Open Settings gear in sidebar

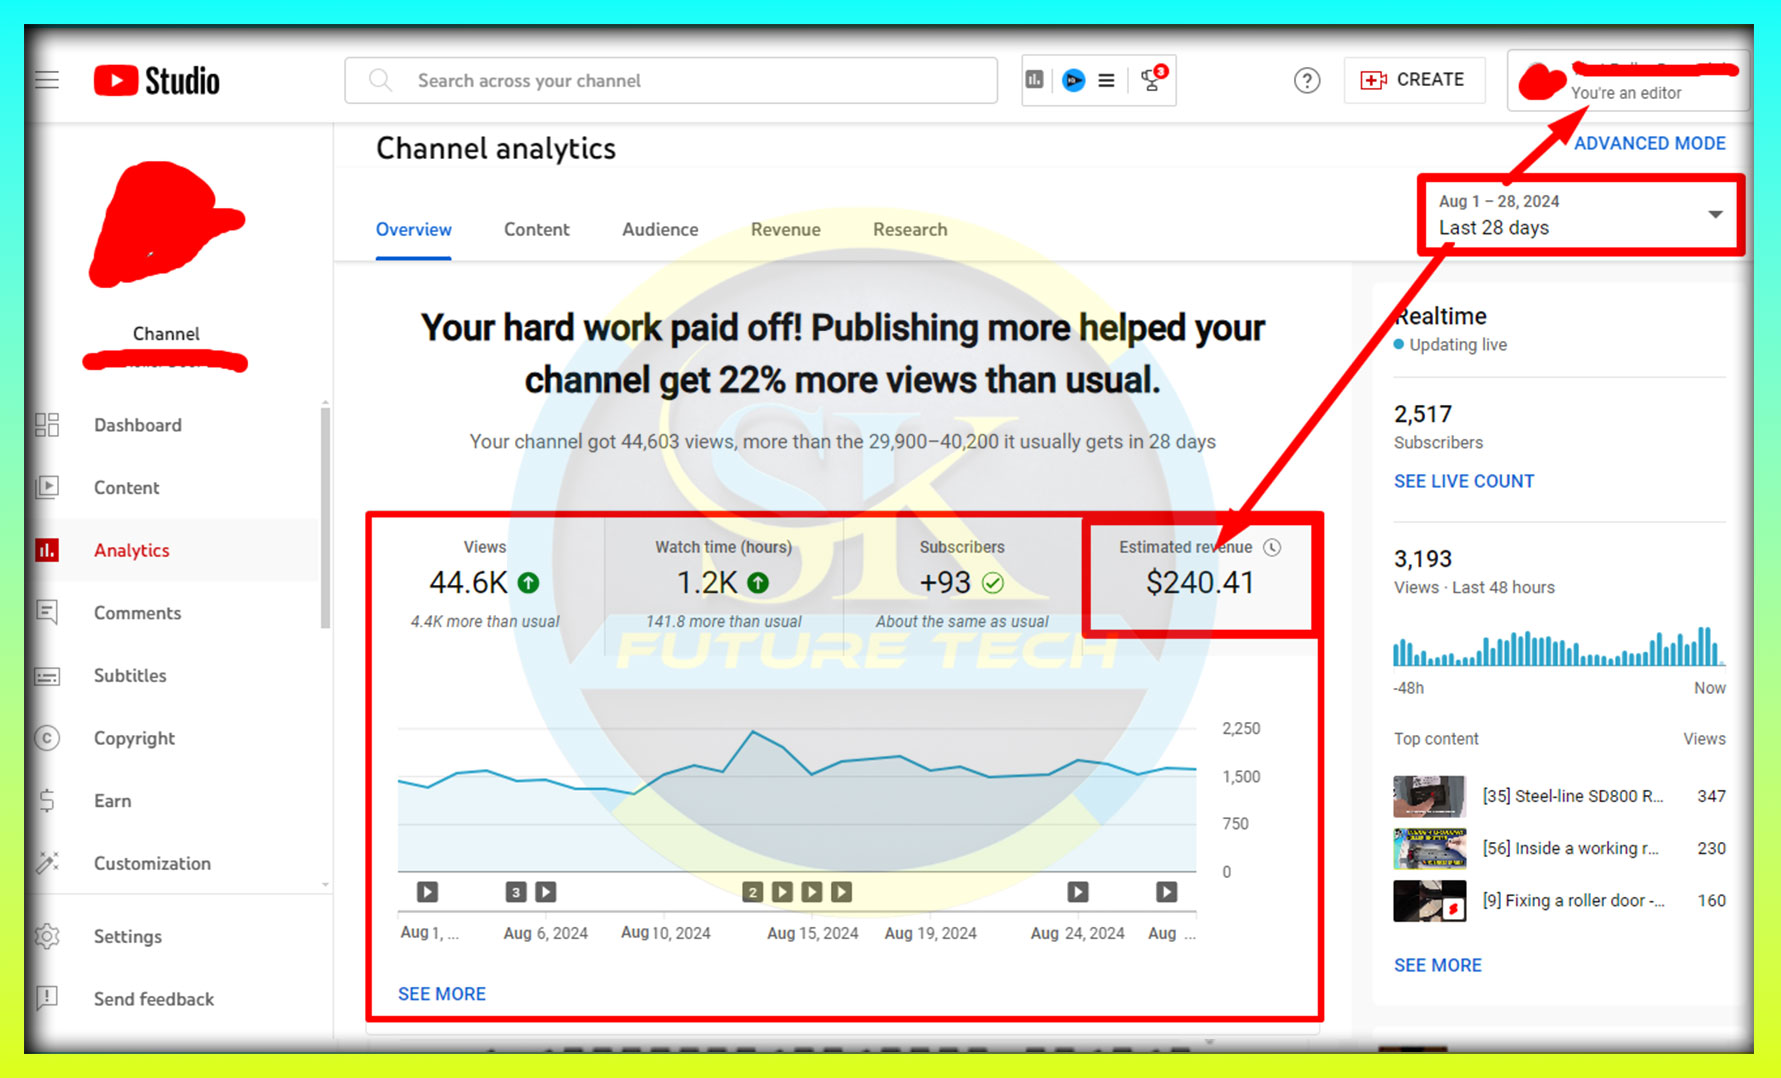[x=47, y=936]
